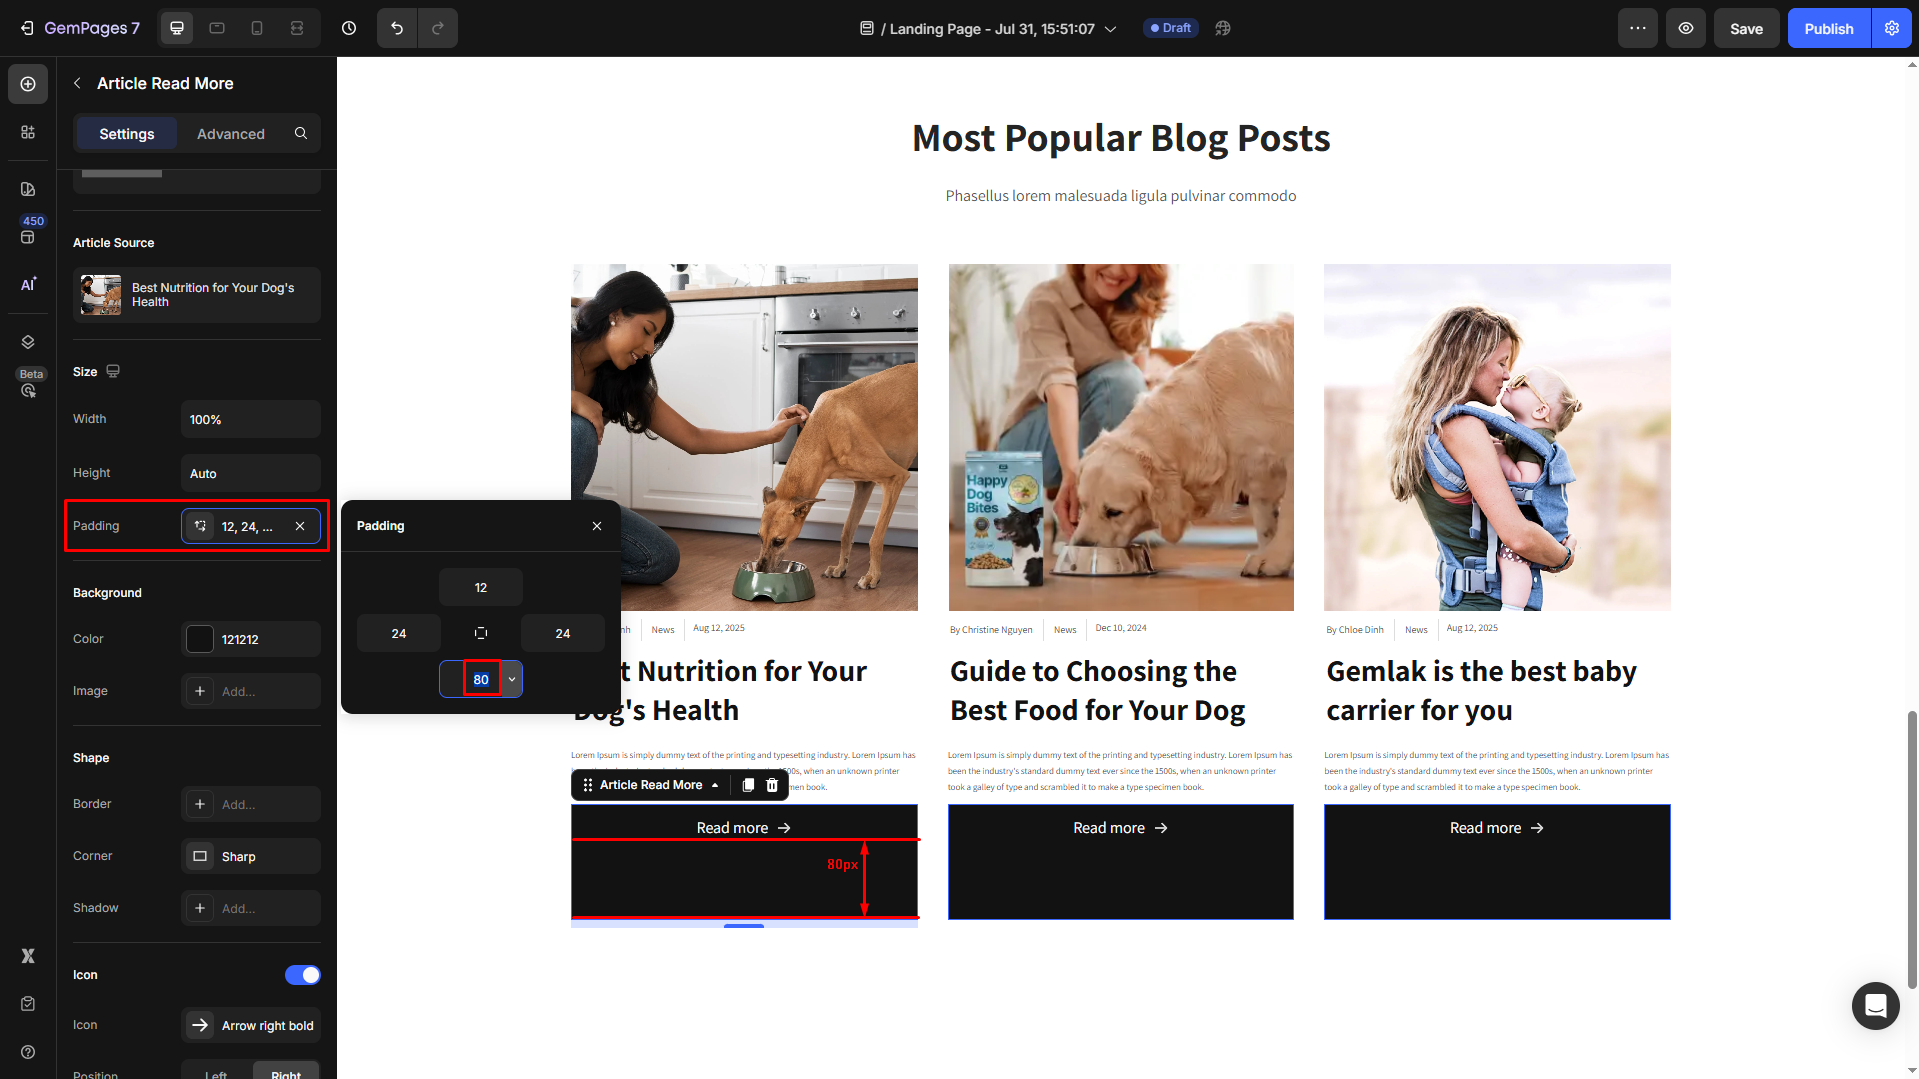Add a background Image

pyautogui.click(x=251, y=691)
